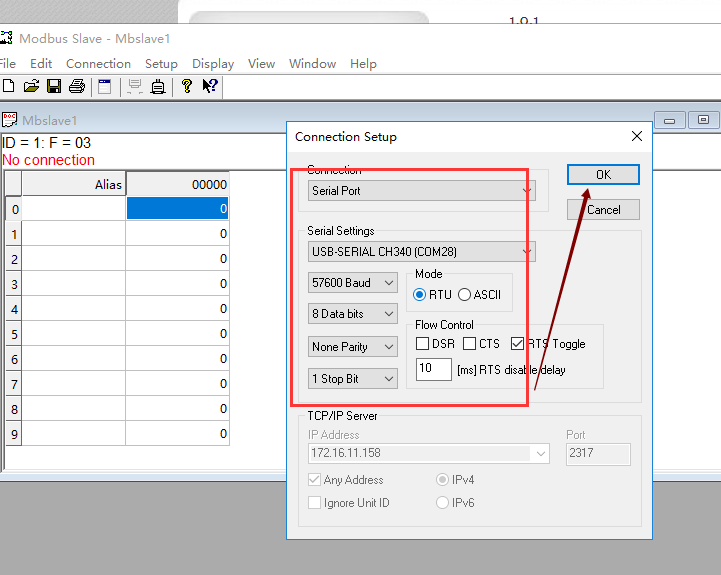The image size is (721, 575).
Task: Select the RTU mode radio button
Action: (x=420, y=295)
